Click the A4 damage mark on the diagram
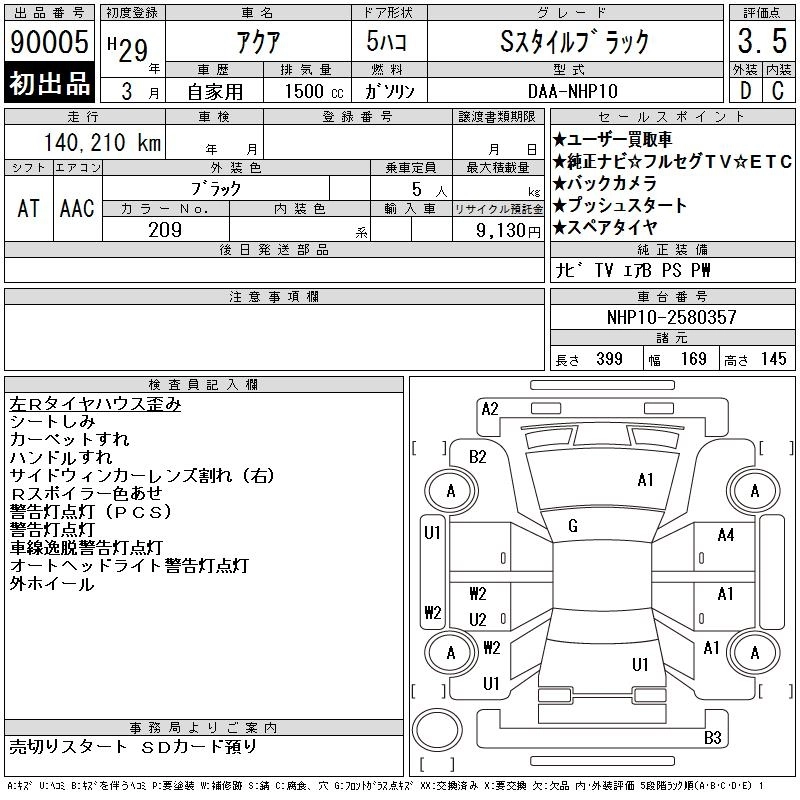Image resolution: width=800 pixels, height=800 pixels. pyautogui.click(x=726, y=535)
